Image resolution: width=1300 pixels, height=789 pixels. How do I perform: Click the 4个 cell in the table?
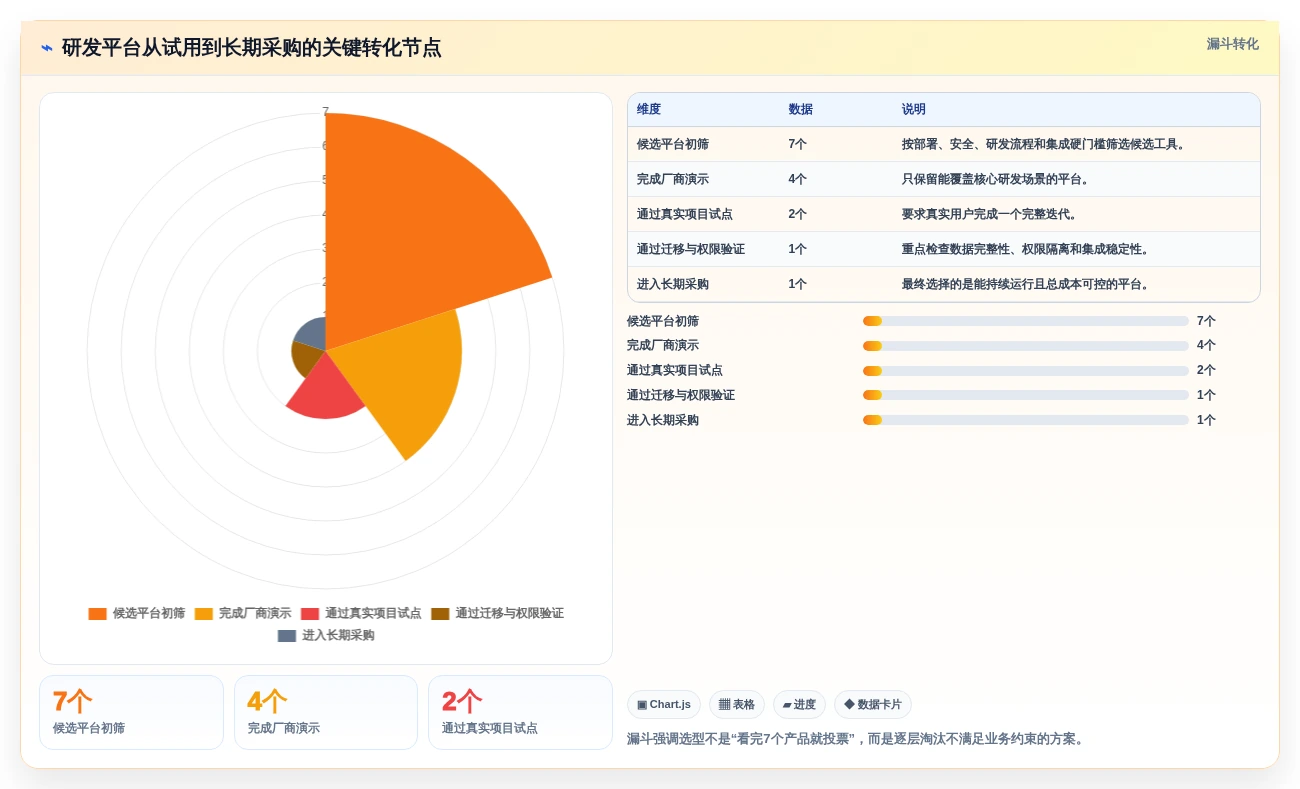point(797,180)
